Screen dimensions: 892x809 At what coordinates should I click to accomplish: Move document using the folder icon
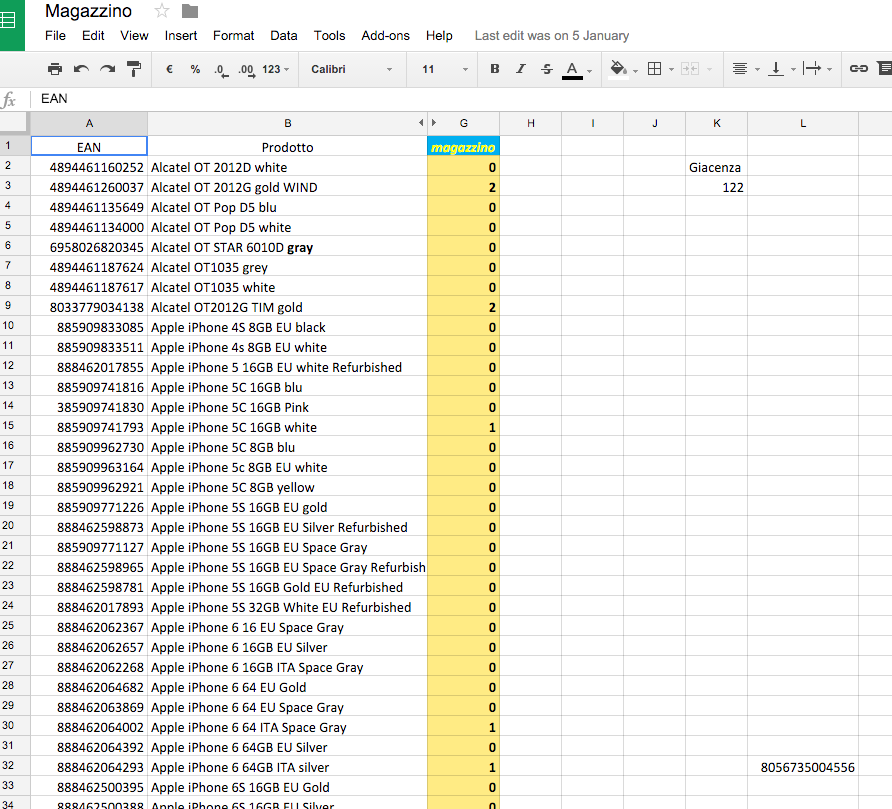pos(189,11)
